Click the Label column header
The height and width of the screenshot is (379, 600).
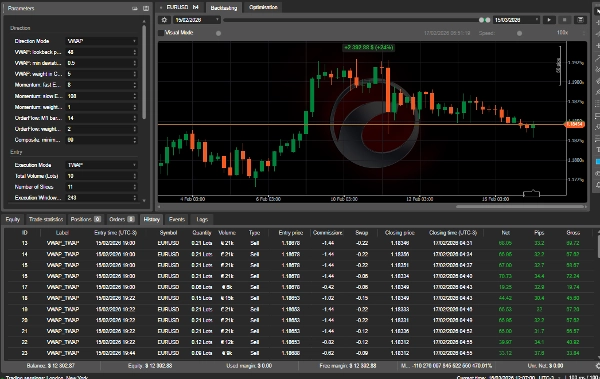tap(62, 233)
